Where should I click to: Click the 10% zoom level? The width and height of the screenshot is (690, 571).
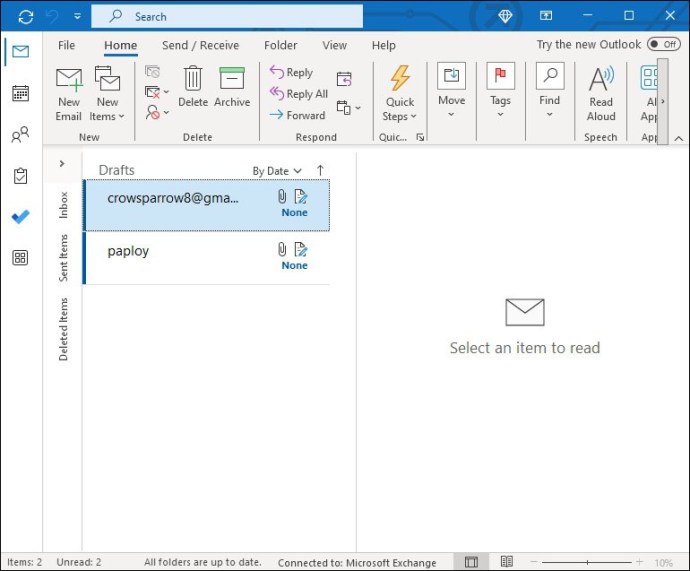point(664,563)
